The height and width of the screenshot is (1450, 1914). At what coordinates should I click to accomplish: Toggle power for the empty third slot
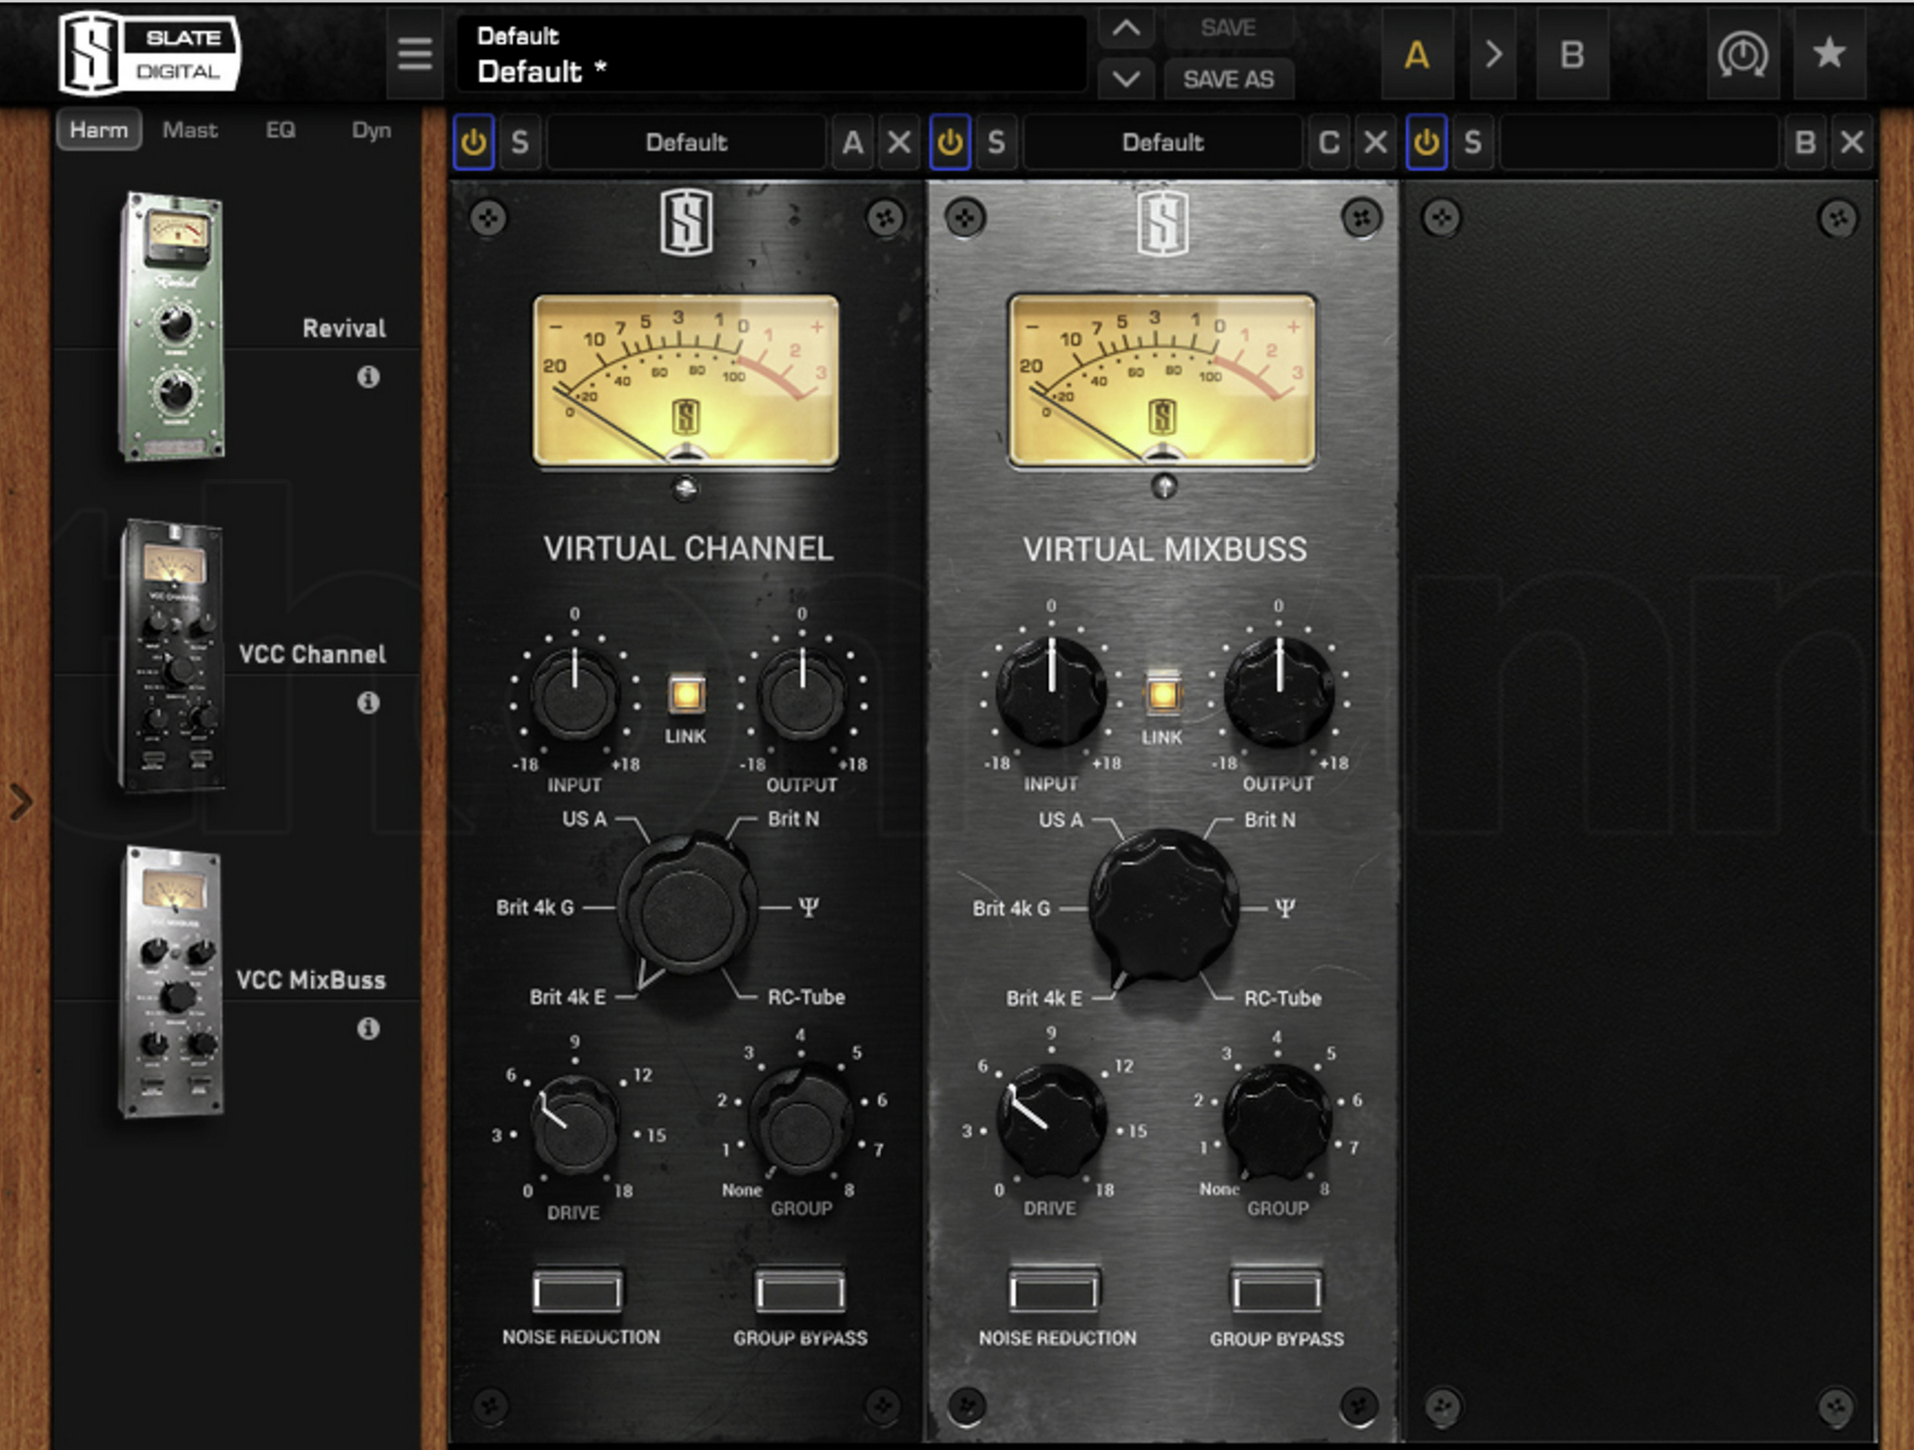1426,142
